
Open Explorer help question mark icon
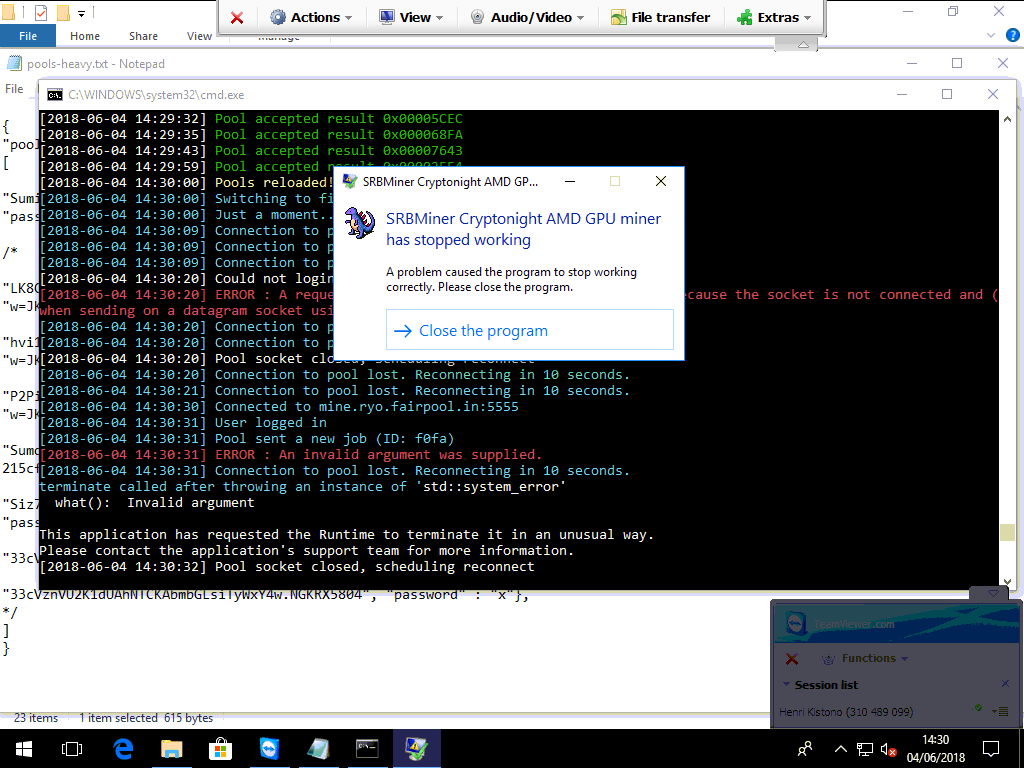(x=1011, y=36)
